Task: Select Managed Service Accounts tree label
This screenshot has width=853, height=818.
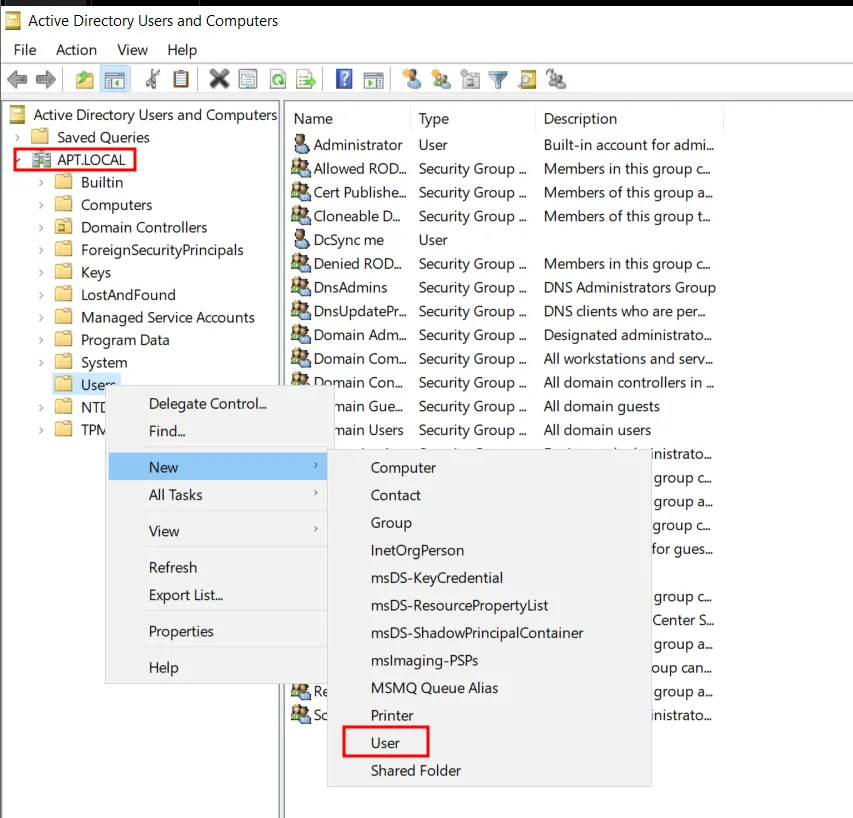Action: click(168, 318)
